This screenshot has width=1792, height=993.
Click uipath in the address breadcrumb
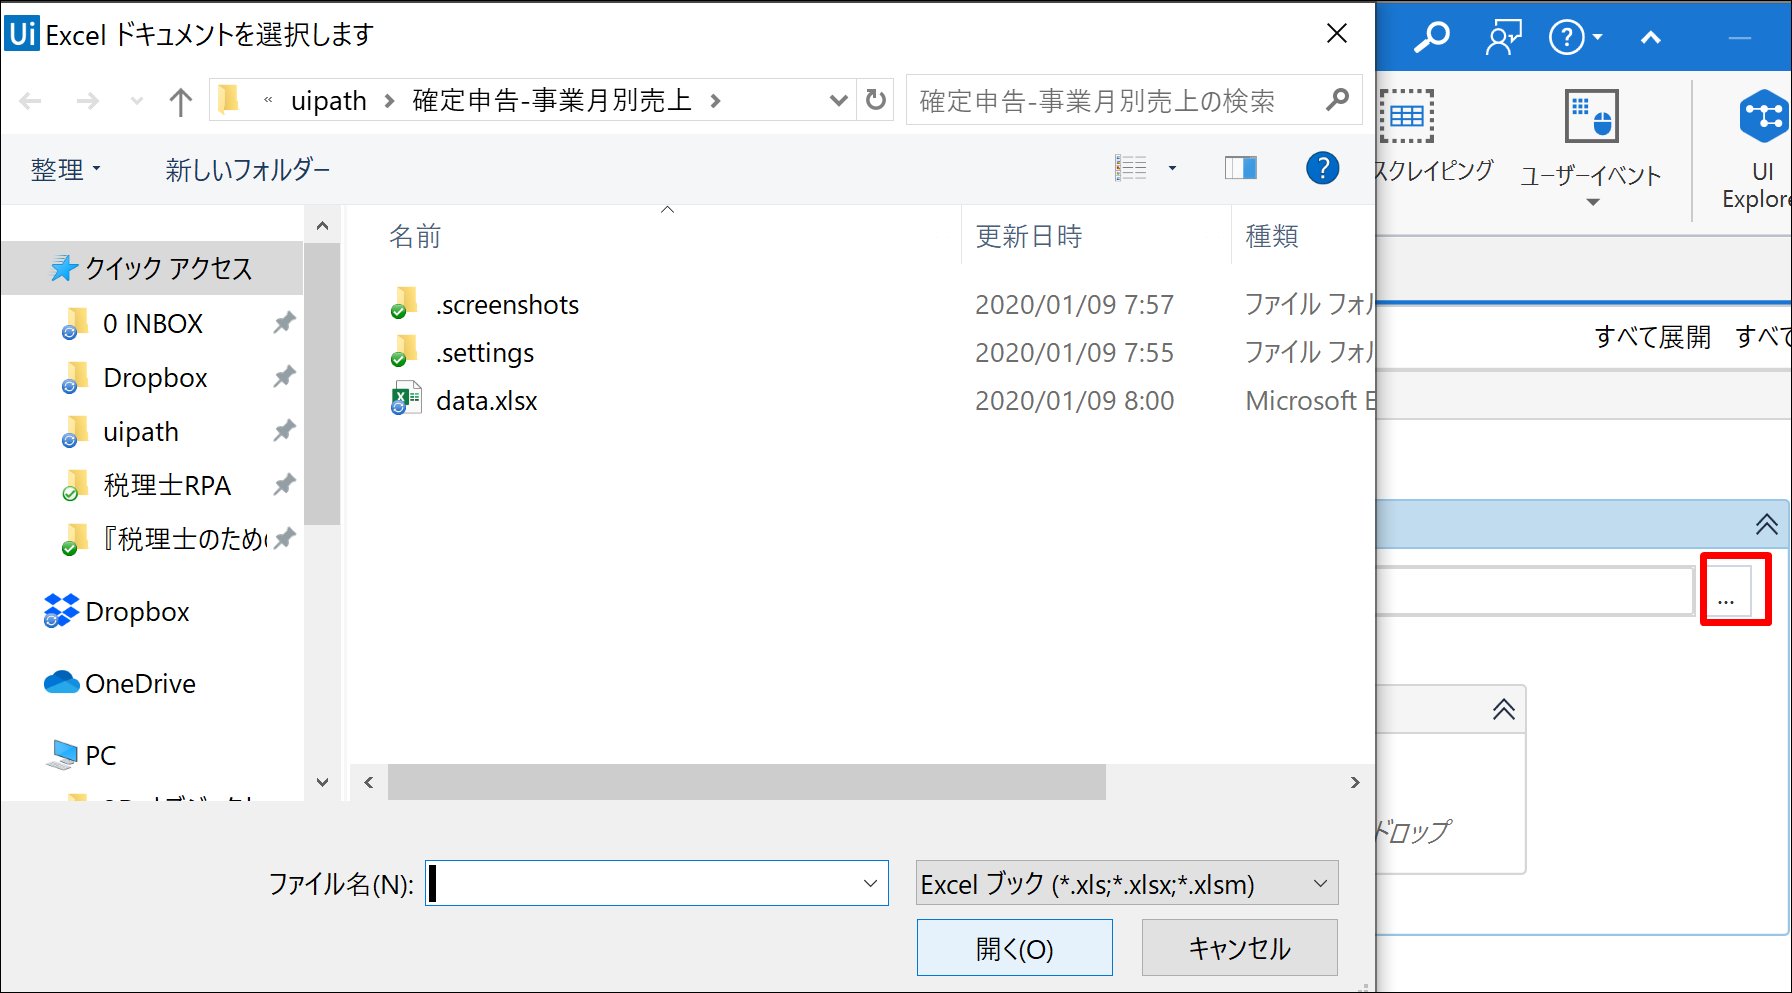click(x=328, y=101)
